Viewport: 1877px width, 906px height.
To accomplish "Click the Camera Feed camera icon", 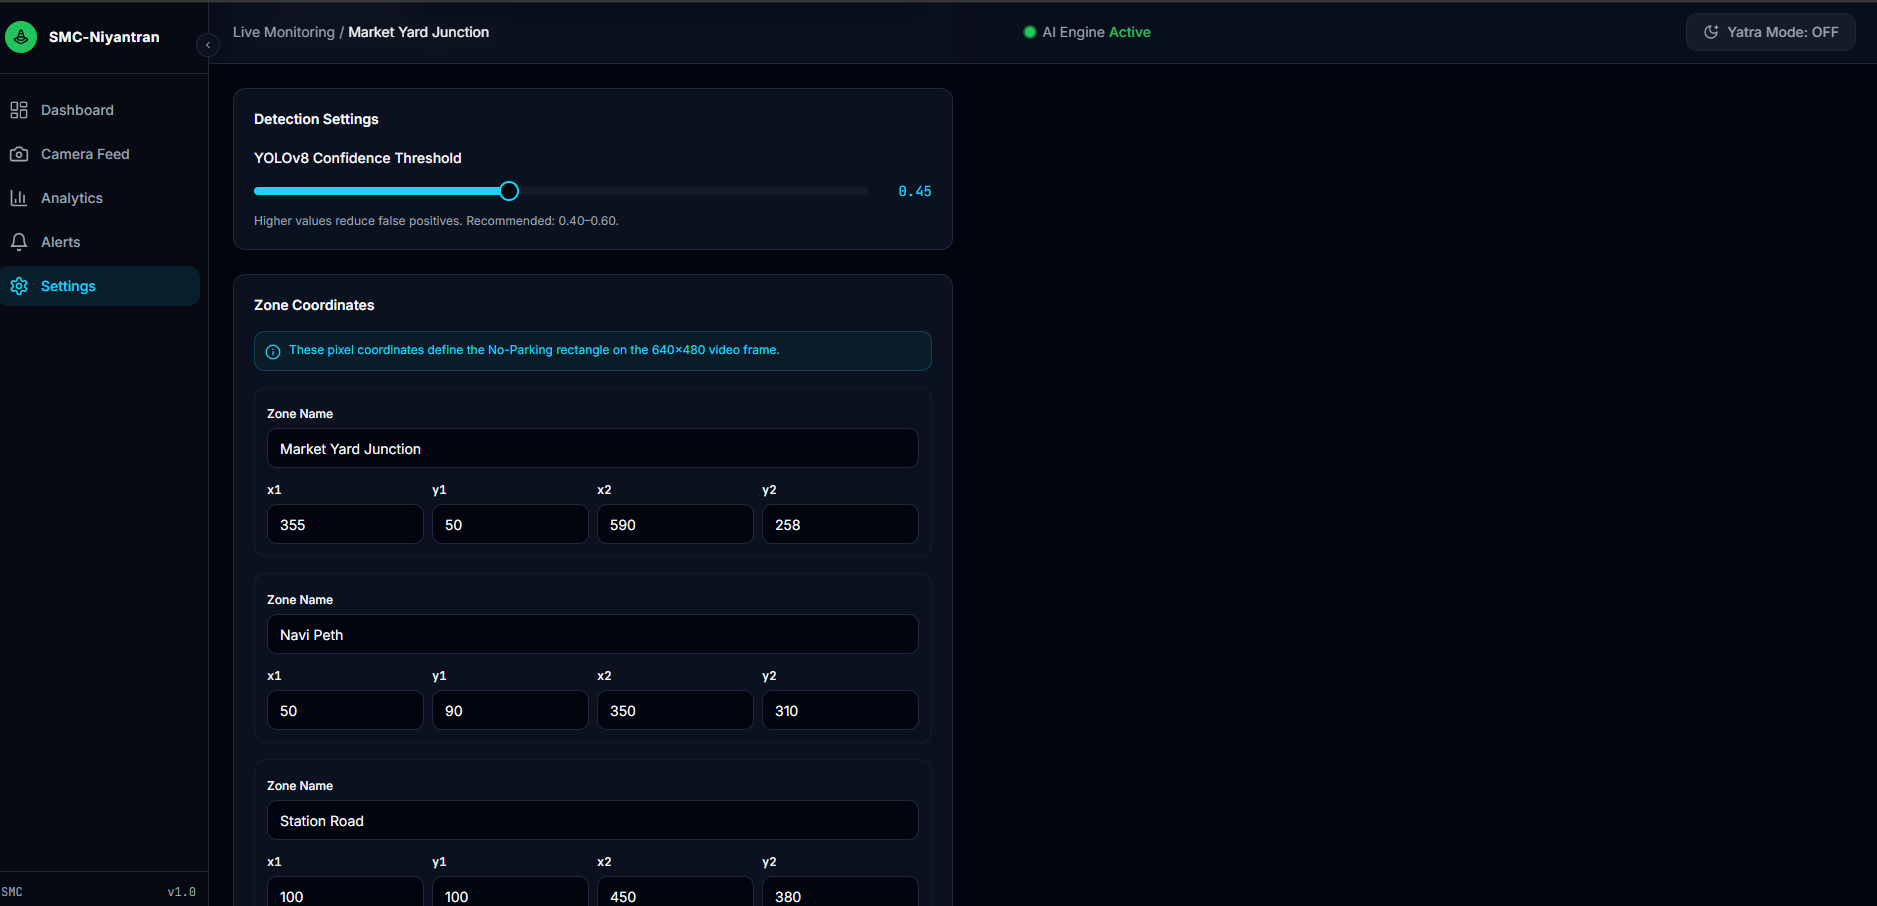I will (x=19, y=154).
